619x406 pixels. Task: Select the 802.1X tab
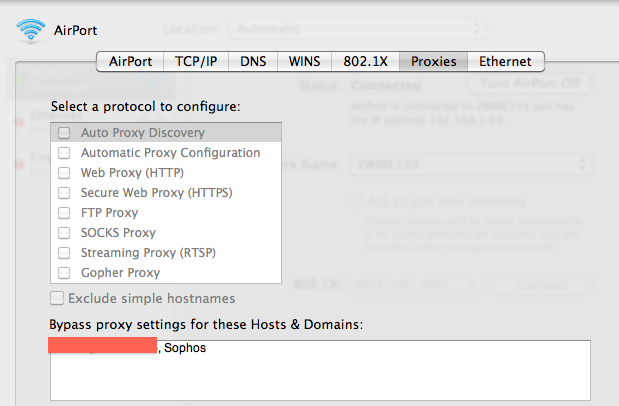pos(366,62)
